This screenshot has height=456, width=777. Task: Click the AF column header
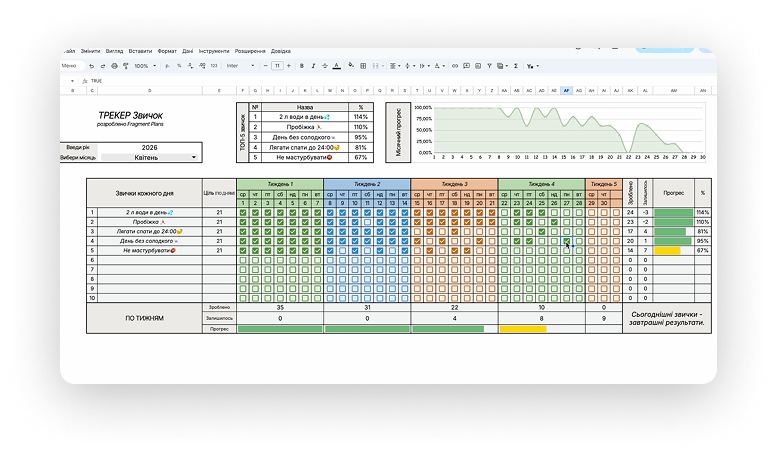point(566,88)
